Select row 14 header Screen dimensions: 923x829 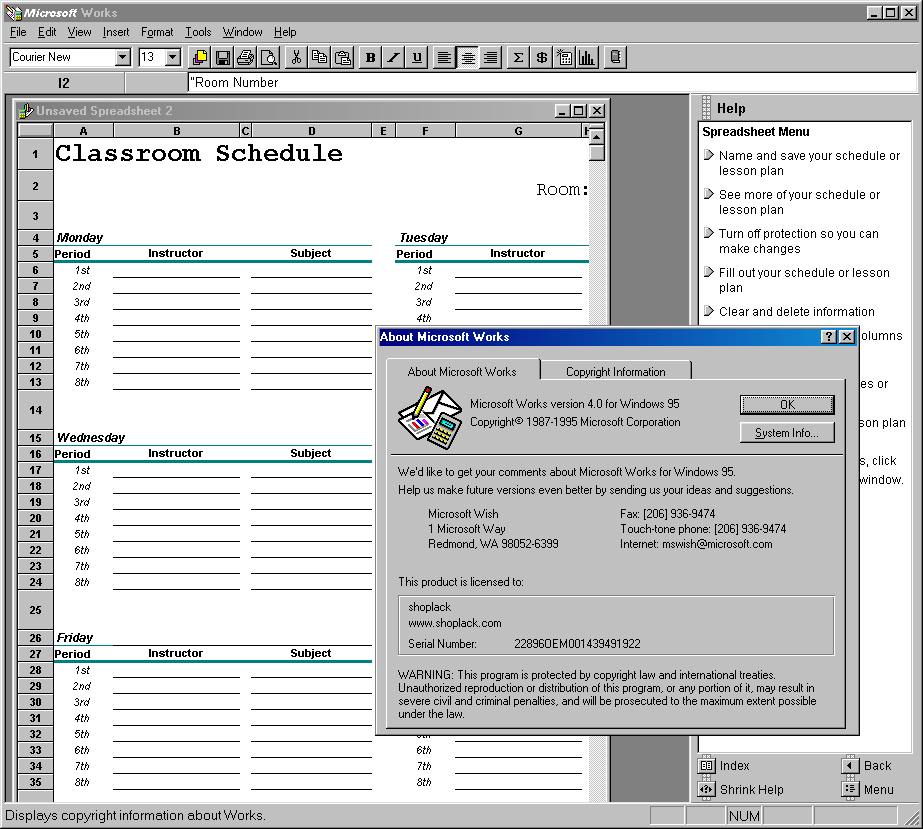click(35, 410)
